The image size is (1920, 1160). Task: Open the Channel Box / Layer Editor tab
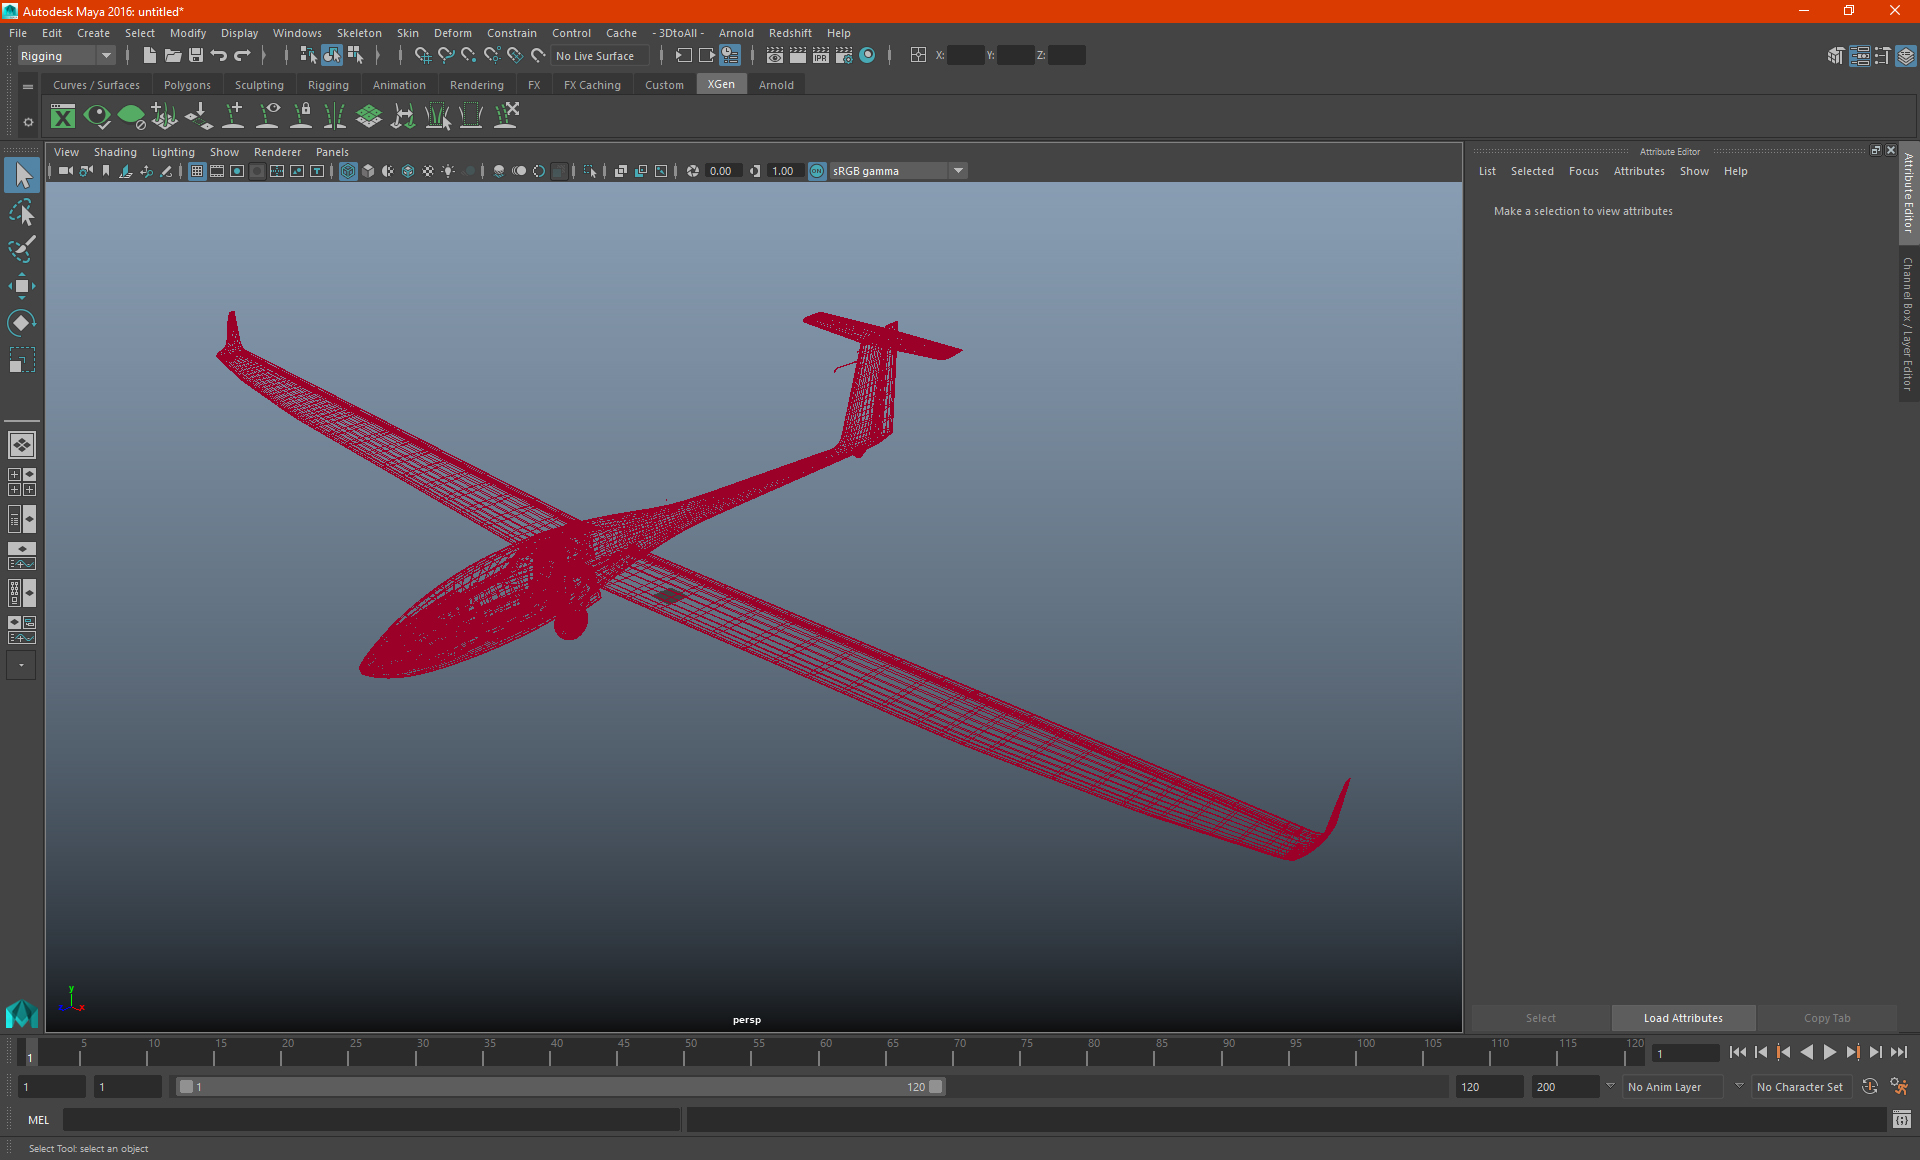1908,324
